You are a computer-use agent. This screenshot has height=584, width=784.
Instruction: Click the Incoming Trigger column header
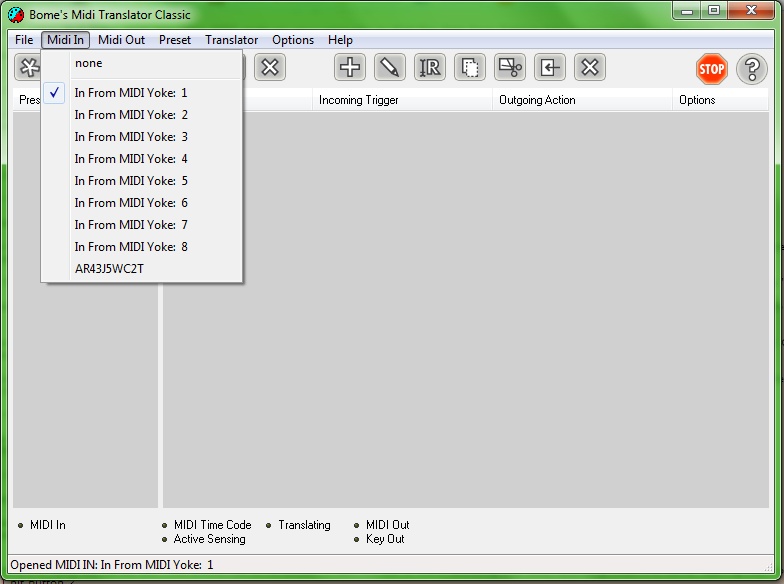pyautogui.click(x=402, y=100)
